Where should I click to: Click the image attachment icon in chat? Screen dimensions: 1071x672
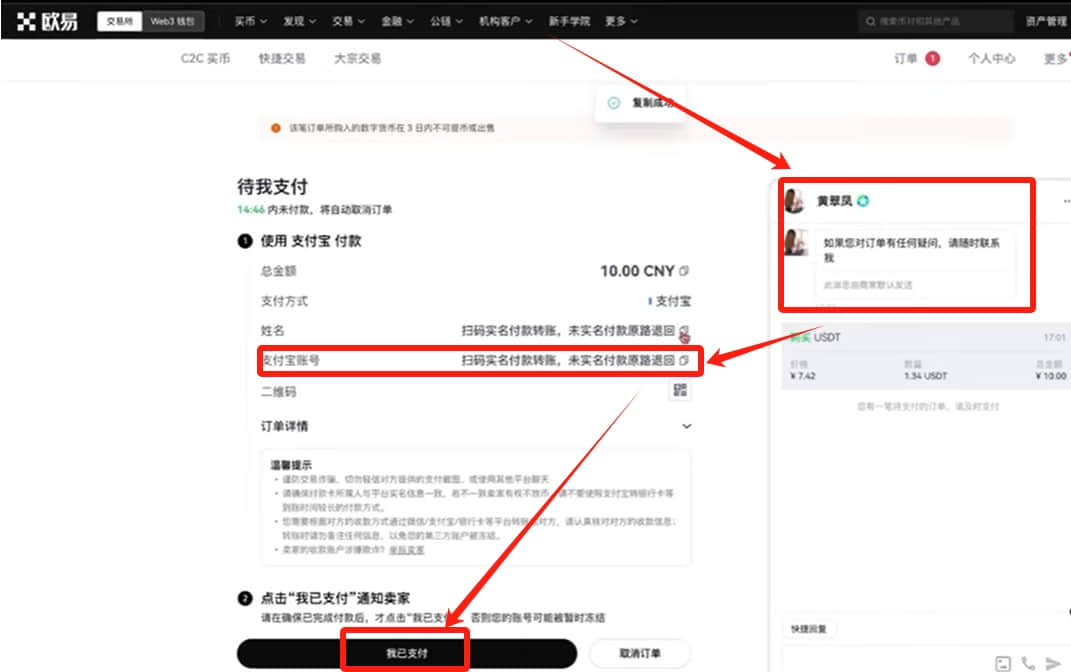pos(1003,663)
